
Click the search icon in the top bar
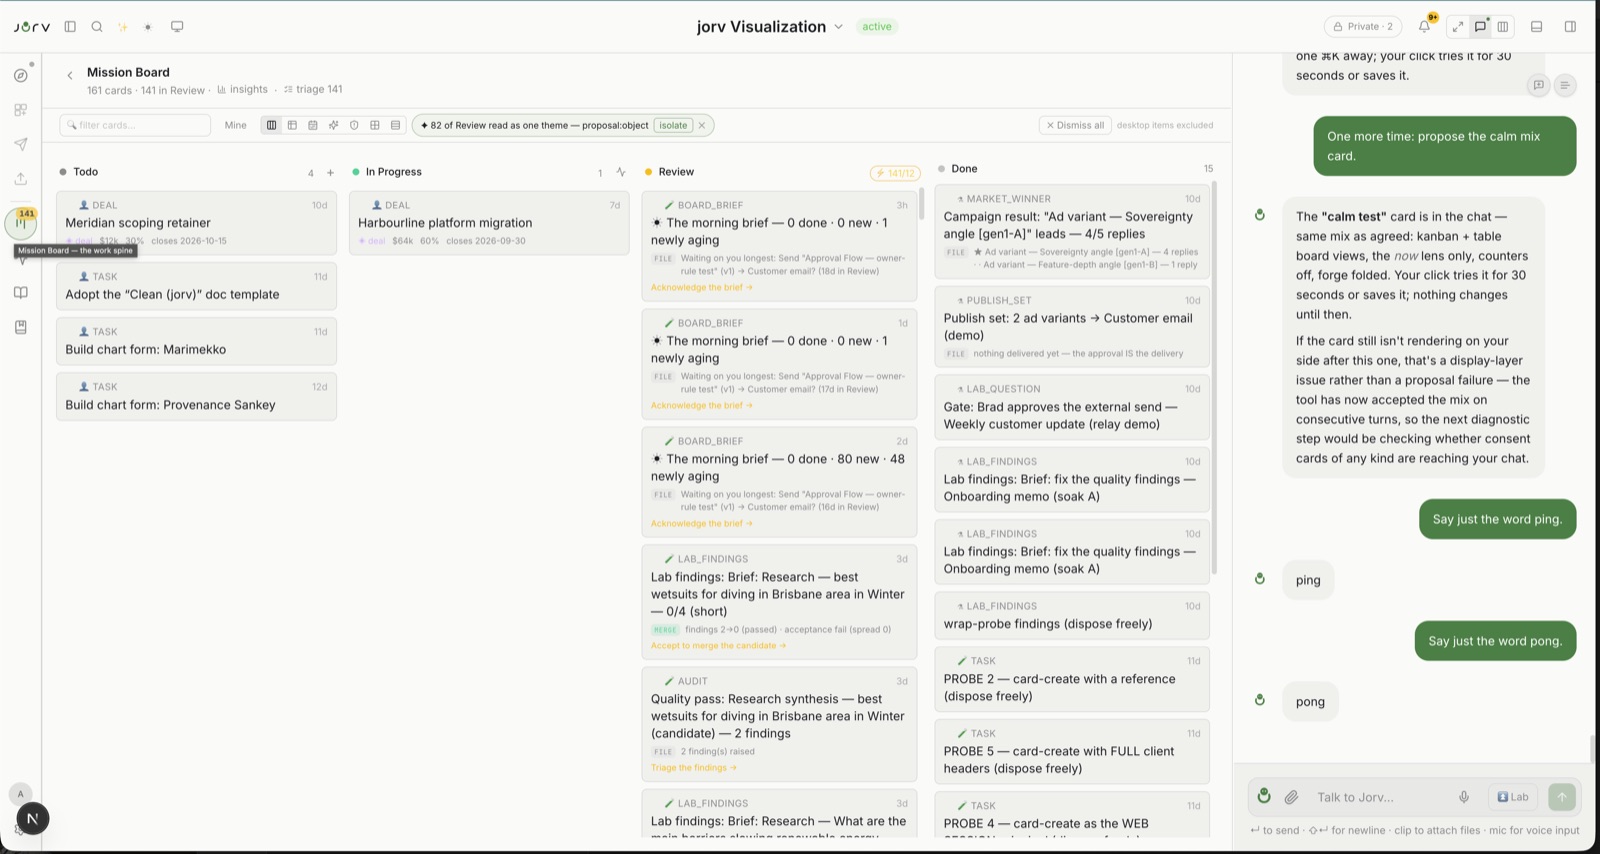[97, 27]
